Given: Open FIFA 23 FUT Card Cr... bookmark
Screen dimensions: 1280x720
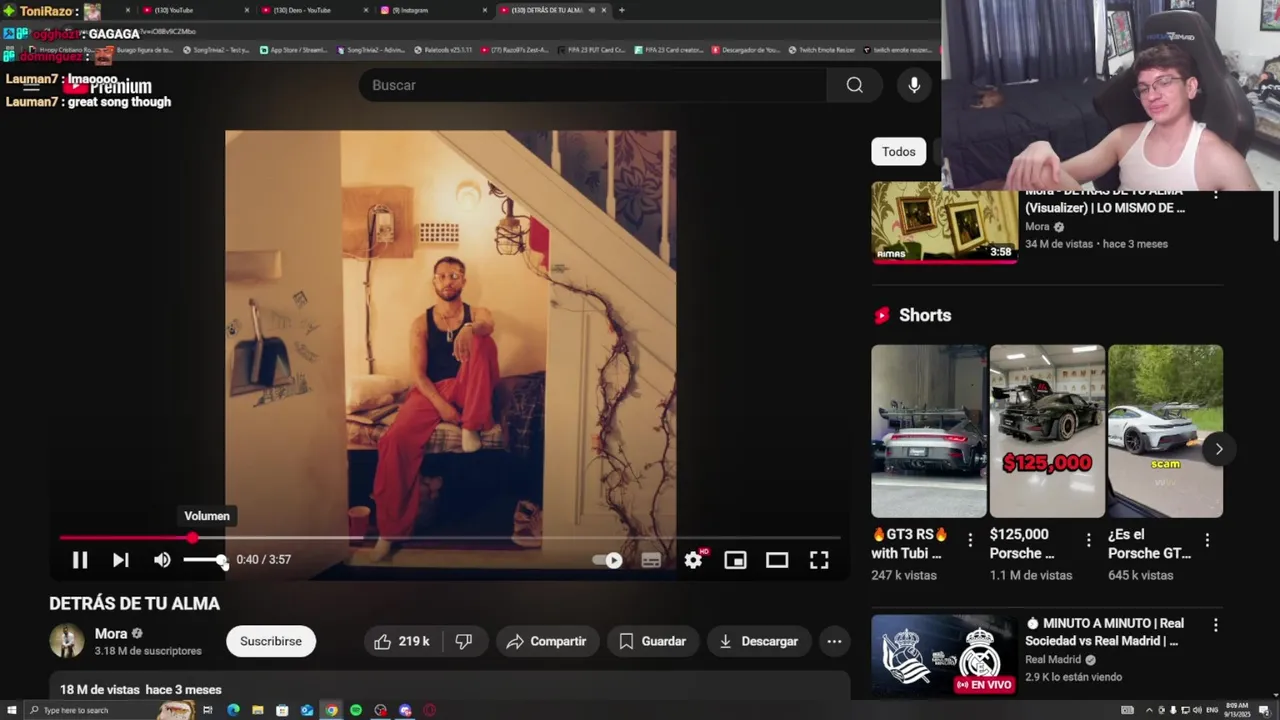Looking at the screenshot, I should click(x=590, y=50).
